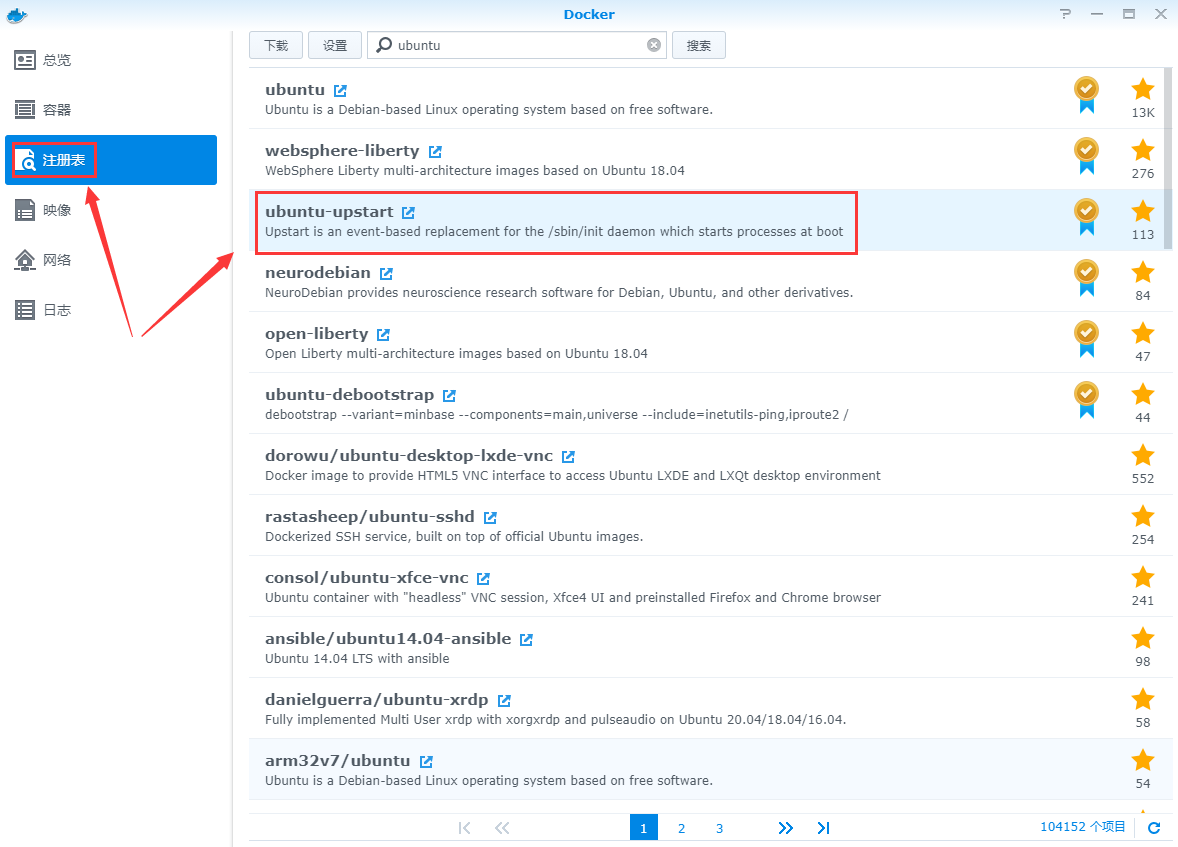Click external link icon next to websphere-liberty

click(435, 152)
